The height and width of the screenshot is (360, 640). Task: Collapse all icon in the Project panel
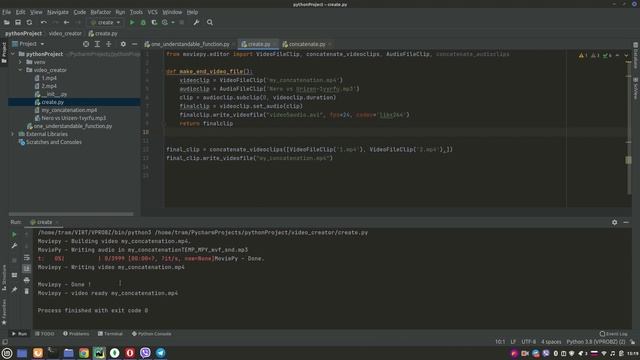[x=109, y=44]
